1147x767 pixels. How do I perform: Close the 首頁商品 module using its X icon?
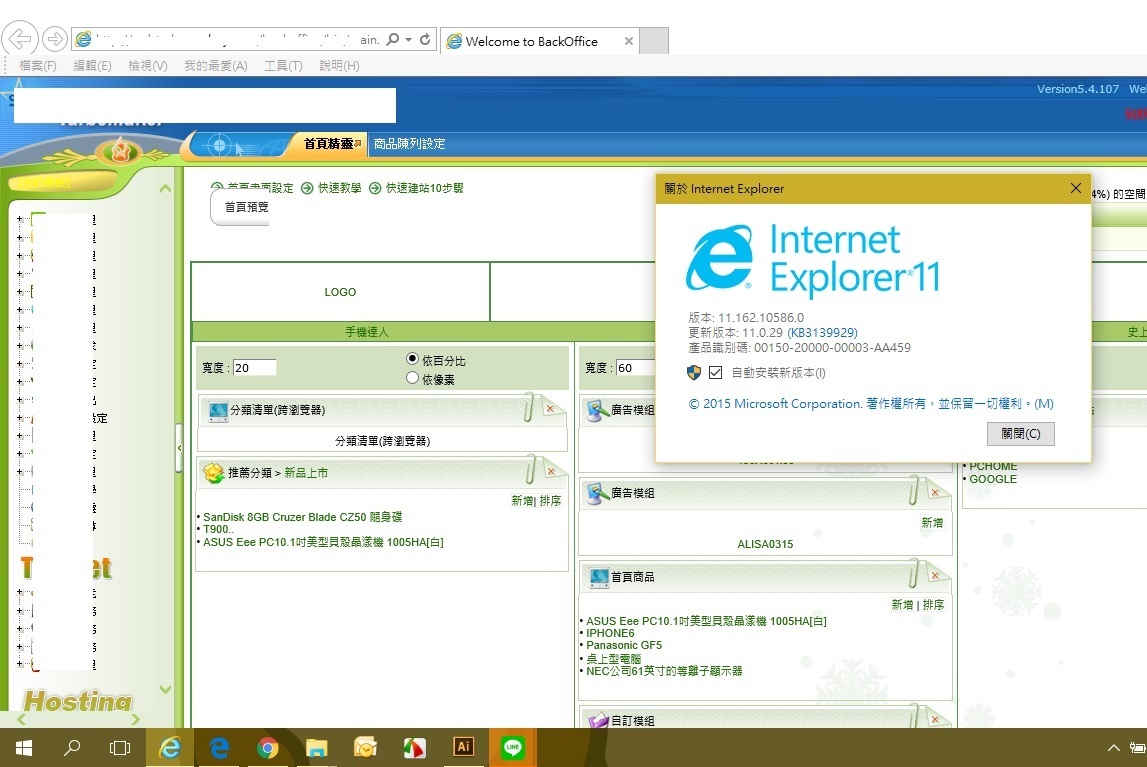click(x=935, y=575)
